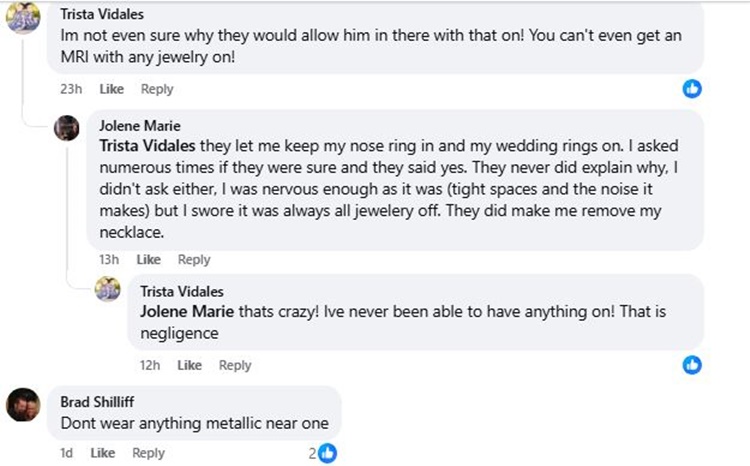Like Jolene Marie's nose ring comment

coord(148,260)
